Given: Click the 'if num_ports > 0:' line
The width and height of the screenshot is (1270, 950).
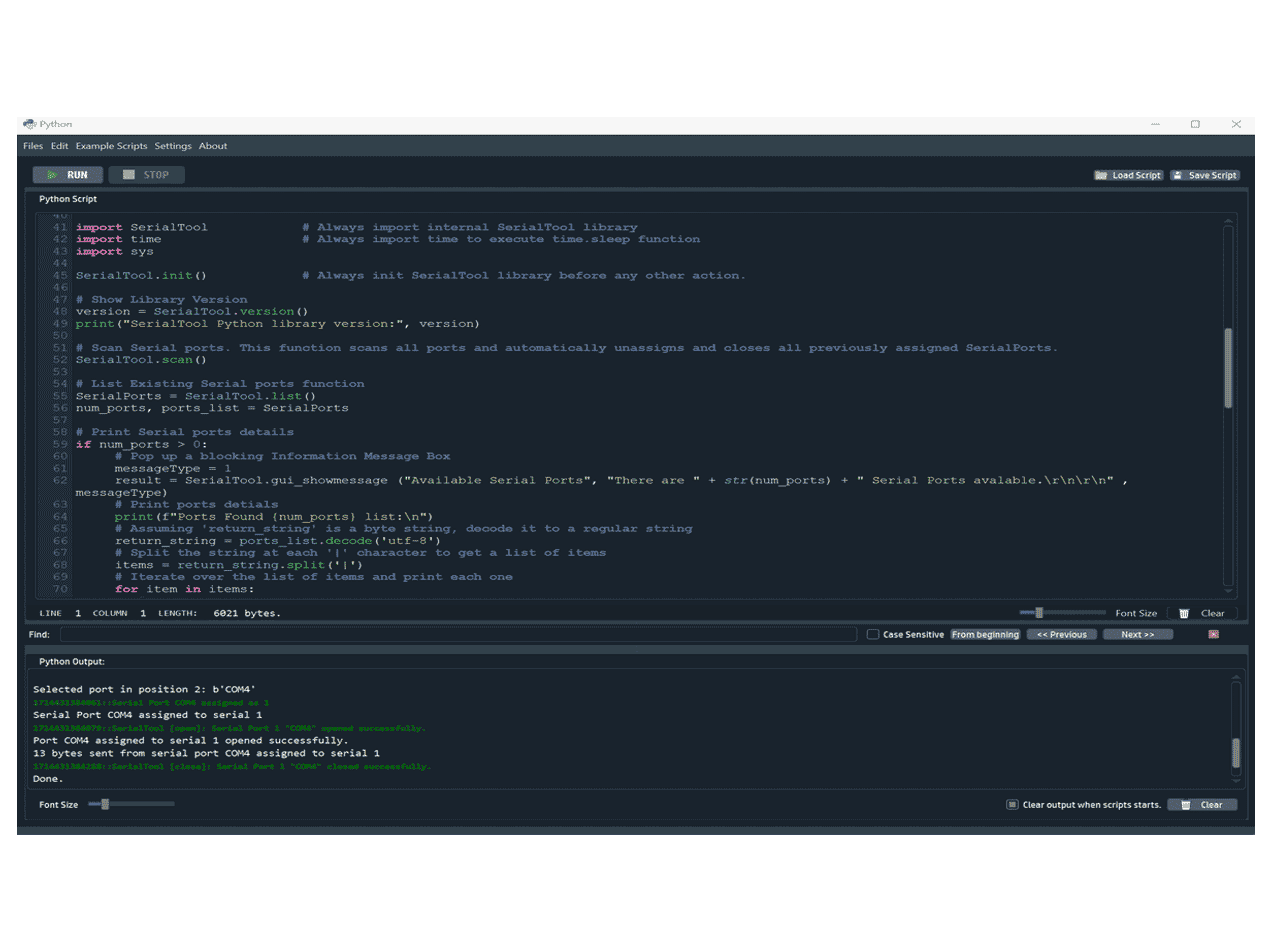Looking at the screenshot, I should 141,444.
